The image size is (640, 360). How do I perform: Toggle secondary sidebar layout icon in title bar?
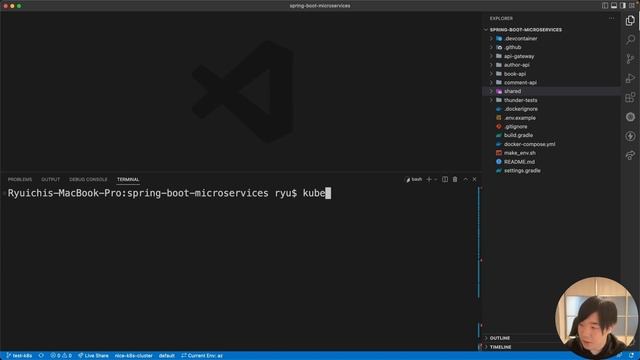pyautogui.click(x=623, y=6)
